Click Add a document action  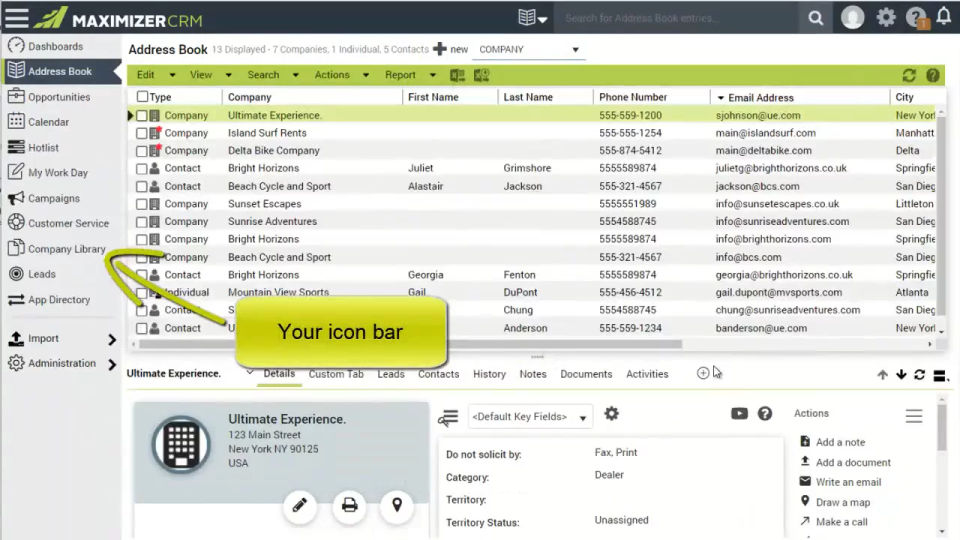pyautogui.click(x=846, y=462)
